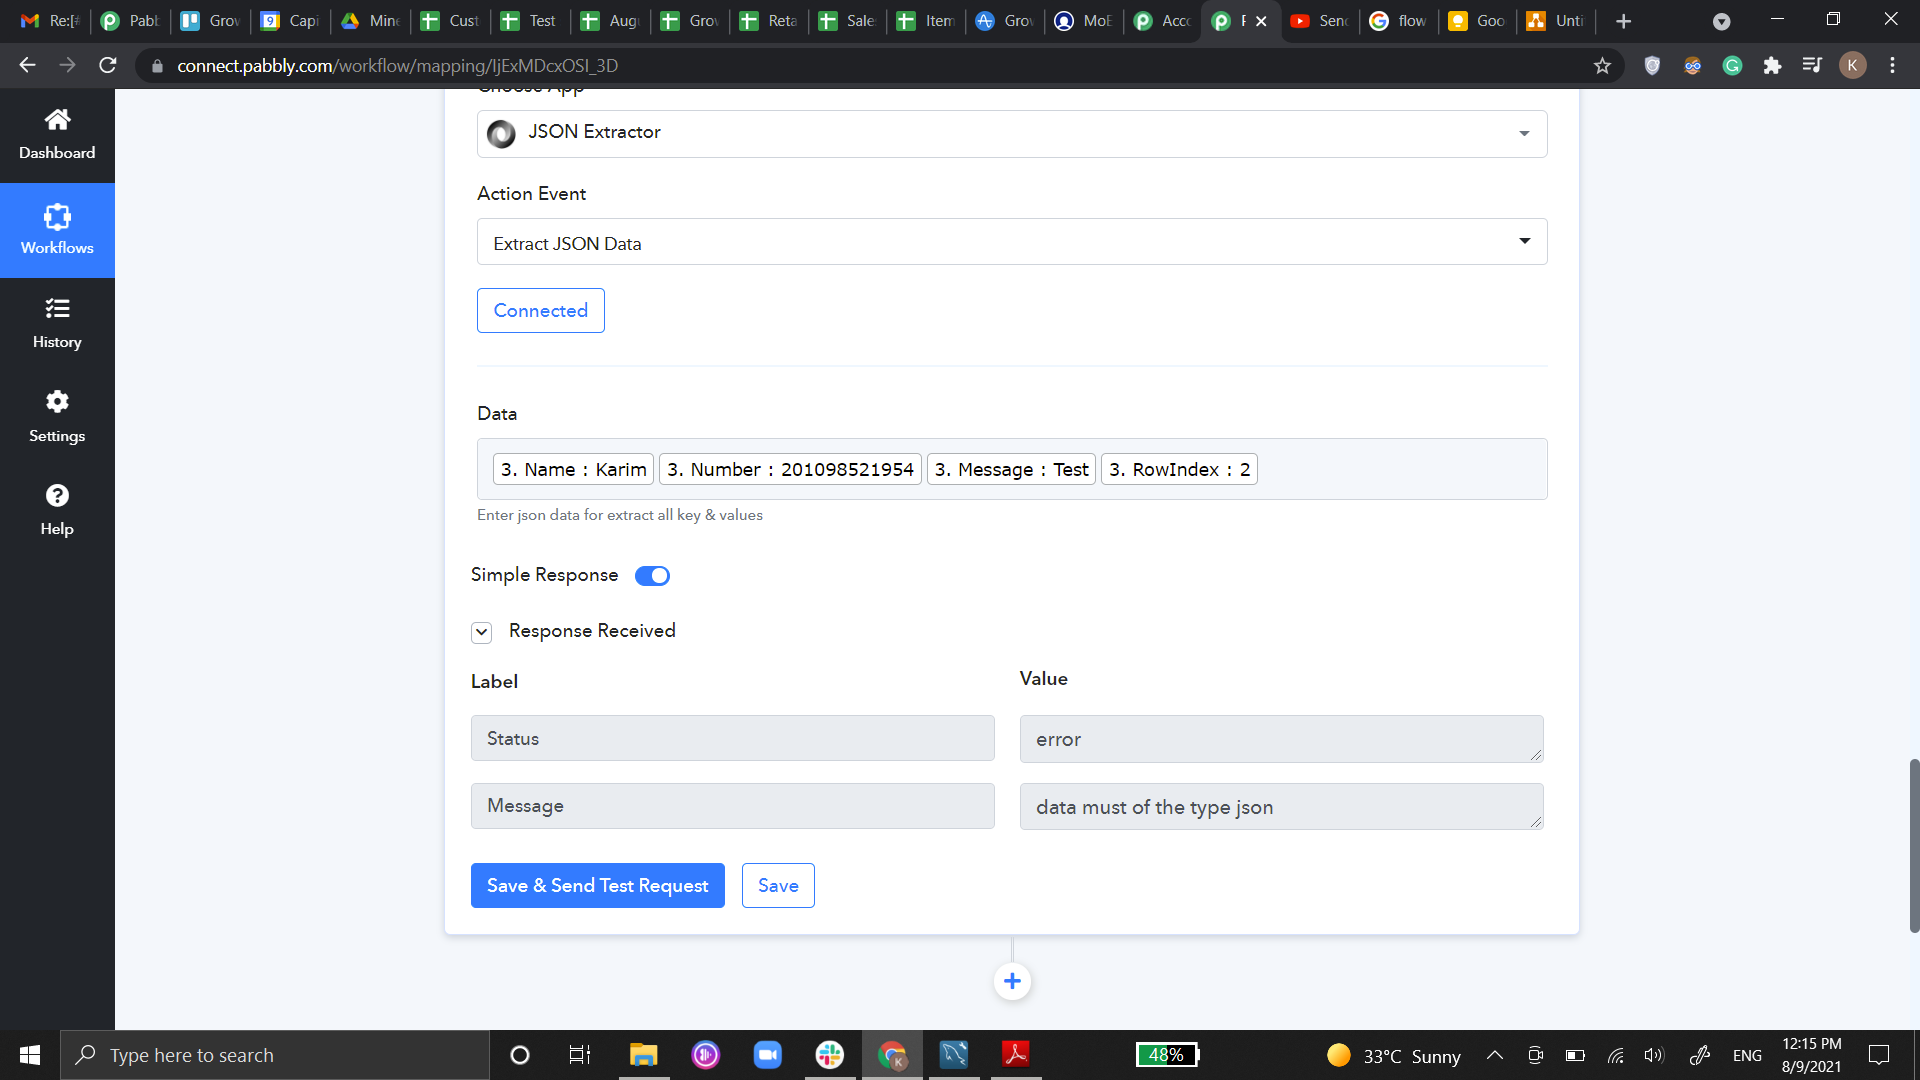
Task: Open the Dashboard home icon
Action: (x=57, y=120)
